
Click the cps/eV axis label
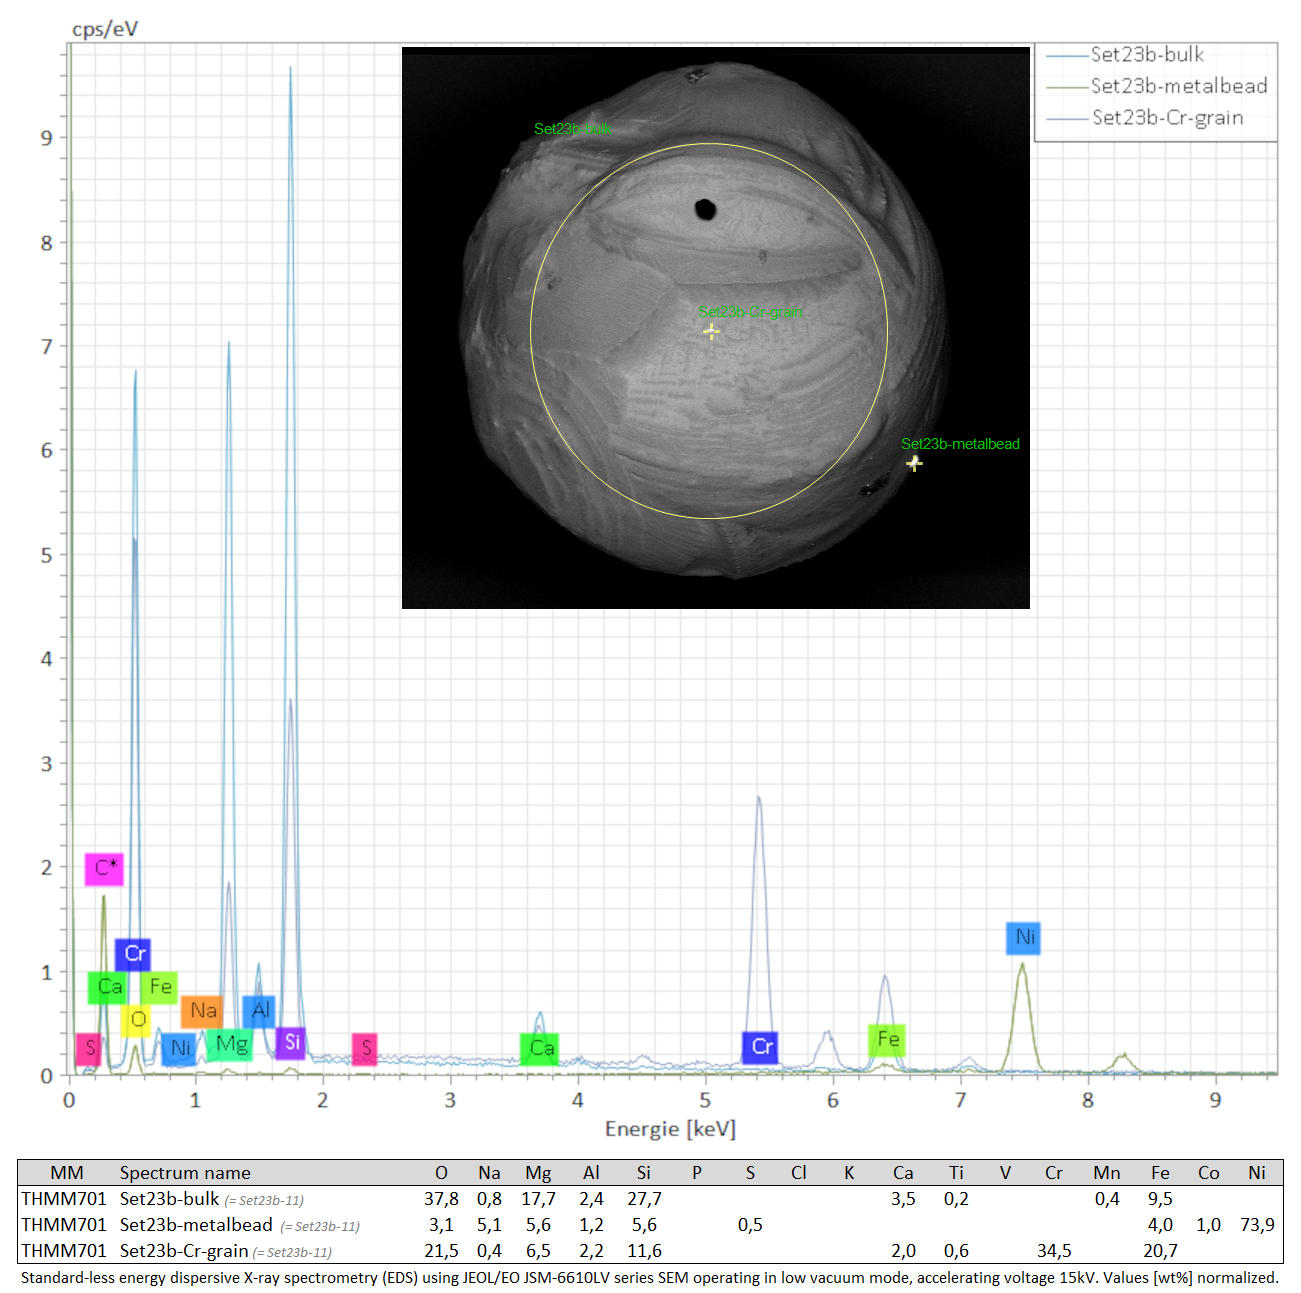[x=105, y=28]
